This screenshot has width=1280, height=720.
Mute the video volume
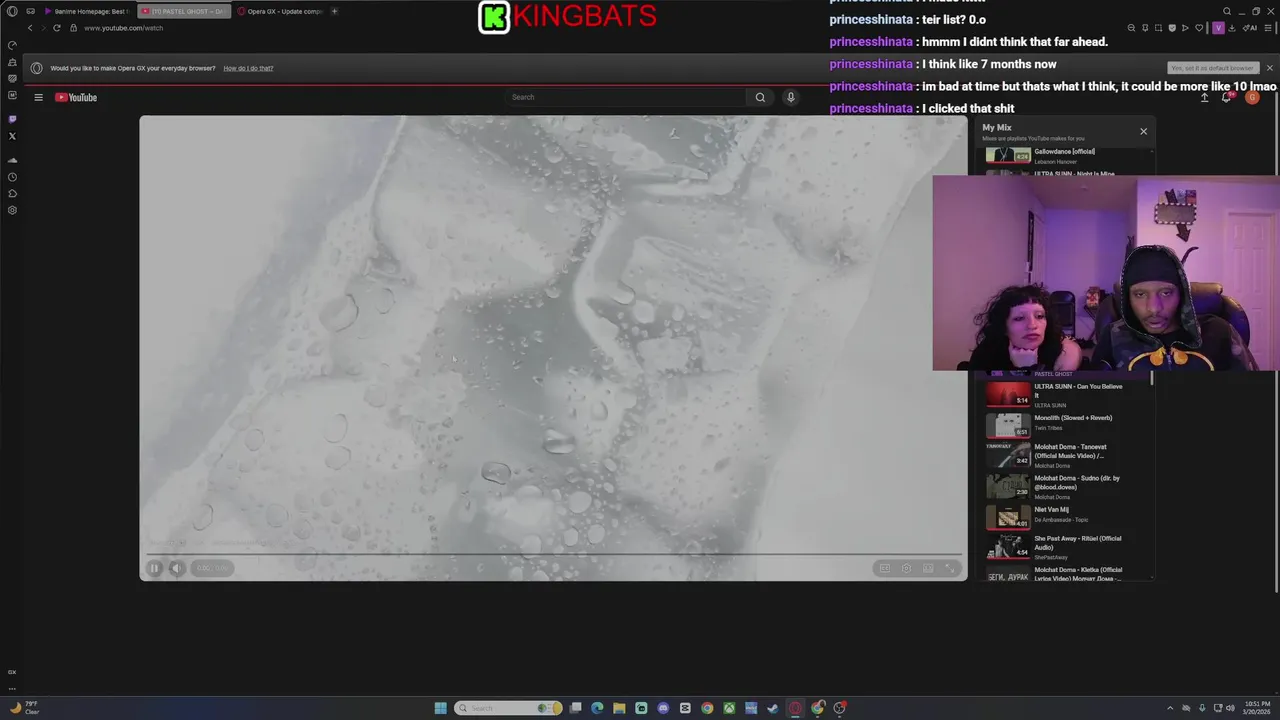tap(176, 568)
